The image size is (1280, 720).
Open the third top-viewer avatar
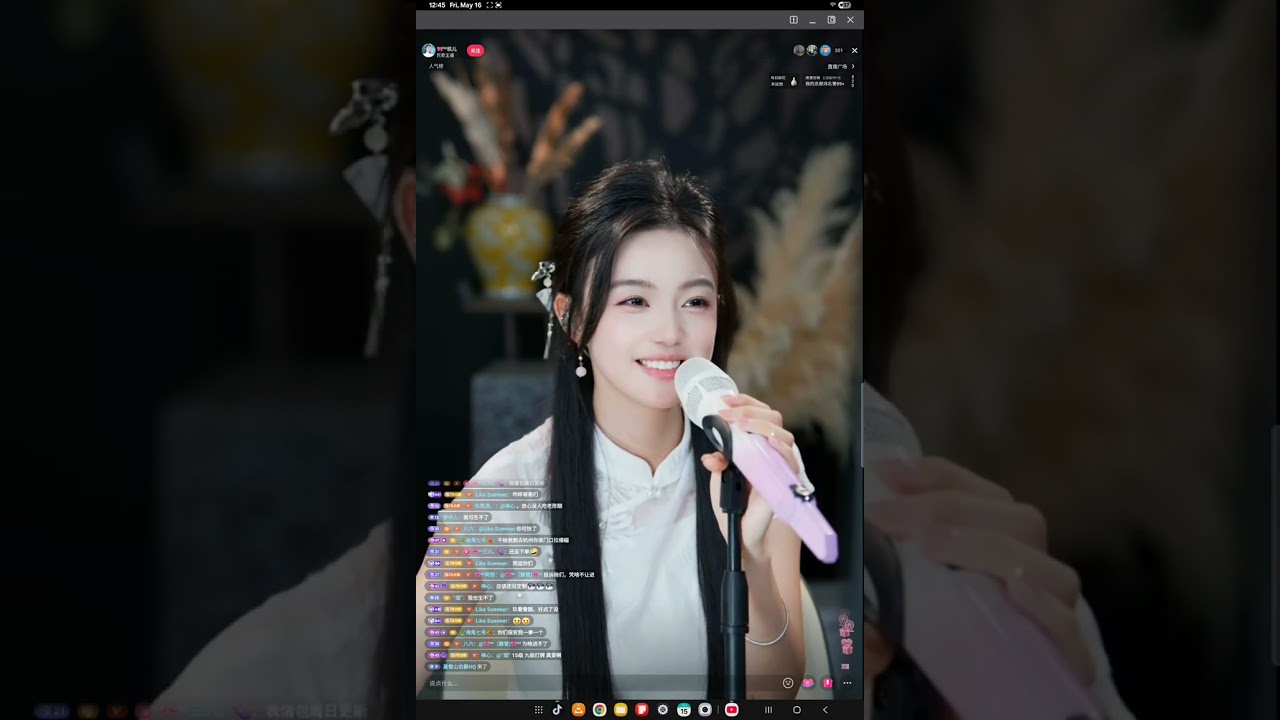(x=825, y=50)
